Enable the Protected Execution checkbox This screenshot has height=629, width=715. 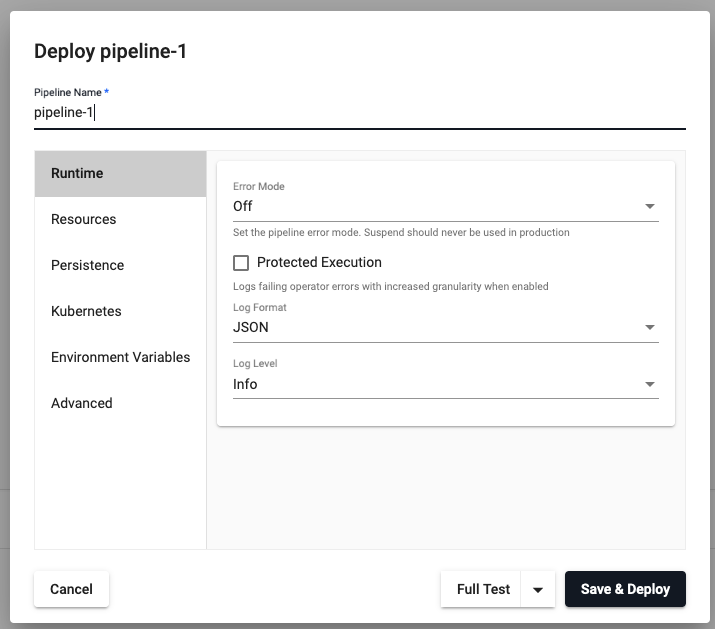point(241,263)
